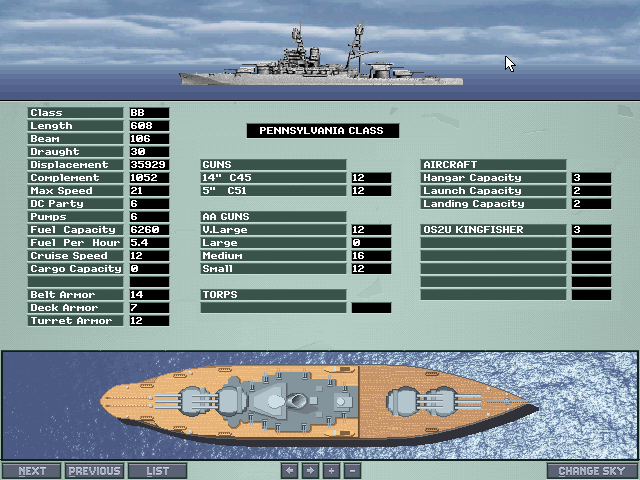Click the Displacement value field
Screen dimensions: 640x480
coord(148,165)
